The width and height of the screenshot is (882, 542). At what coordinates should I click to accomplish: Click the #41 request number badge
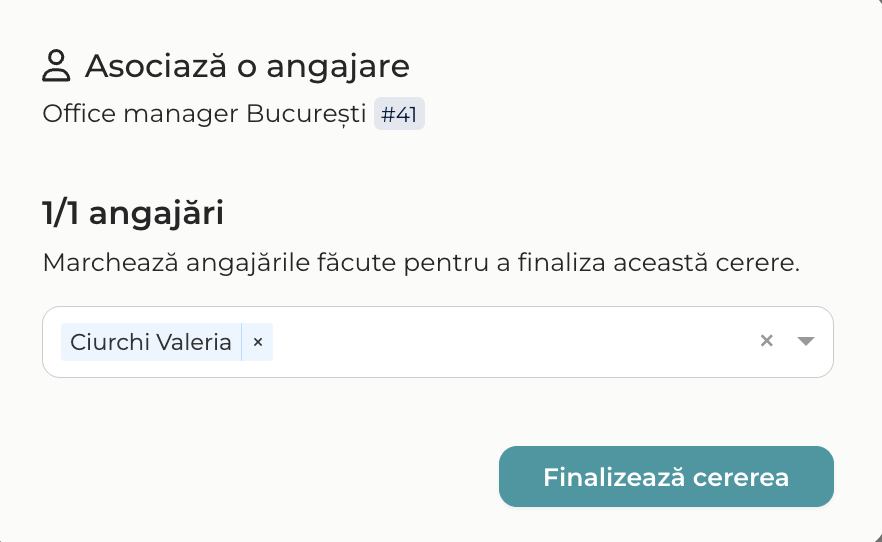[x=399, y=114]
